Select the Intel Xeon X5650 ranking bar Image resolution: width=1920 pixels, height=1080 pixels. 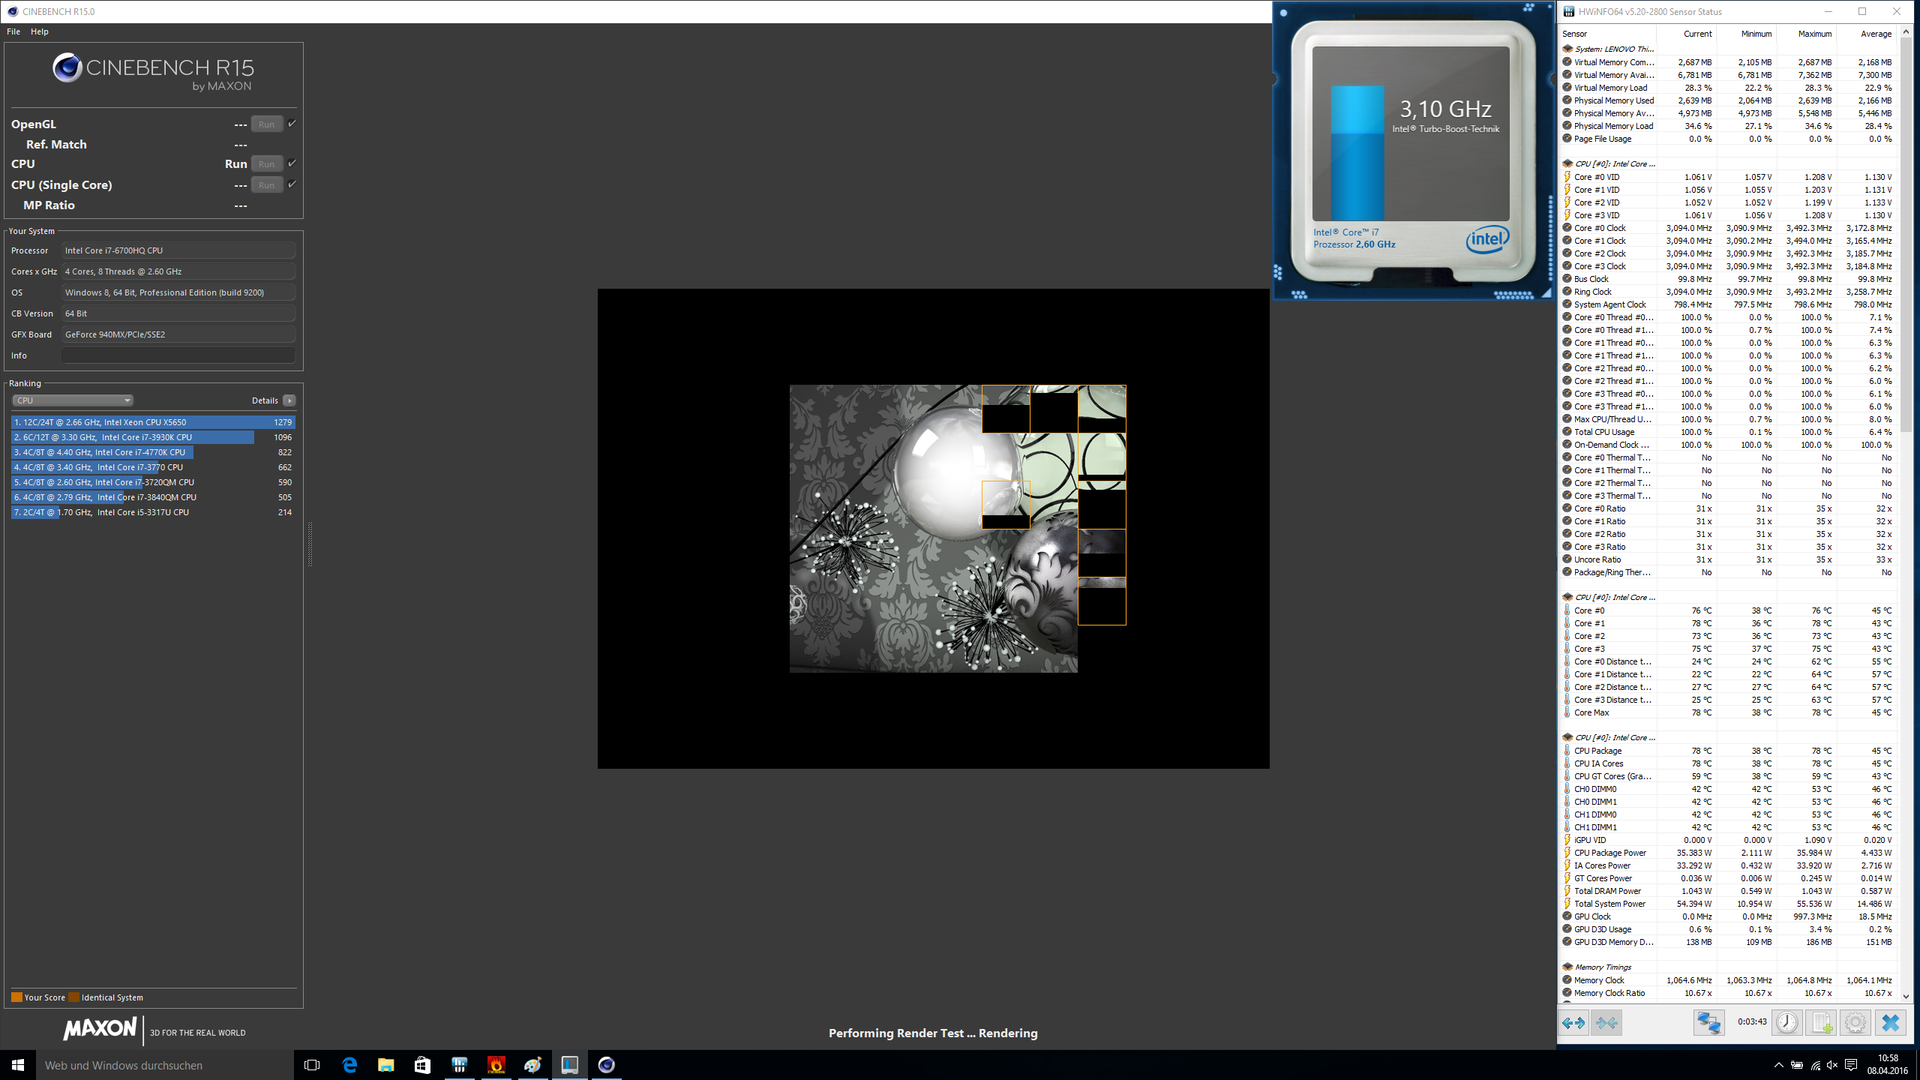click(x=152, y=422)
